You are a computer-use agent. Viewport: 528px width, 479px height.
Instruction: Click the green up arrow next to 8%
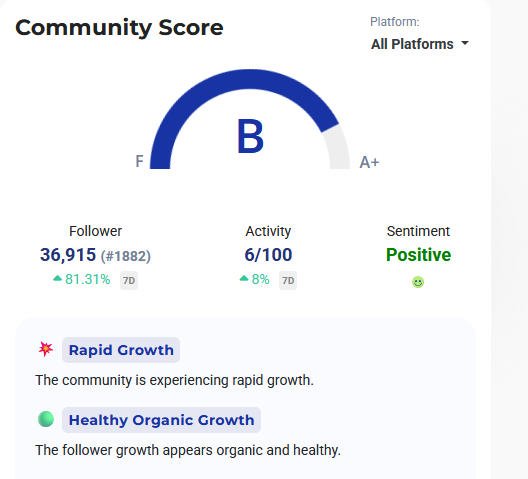click(244, 278)
